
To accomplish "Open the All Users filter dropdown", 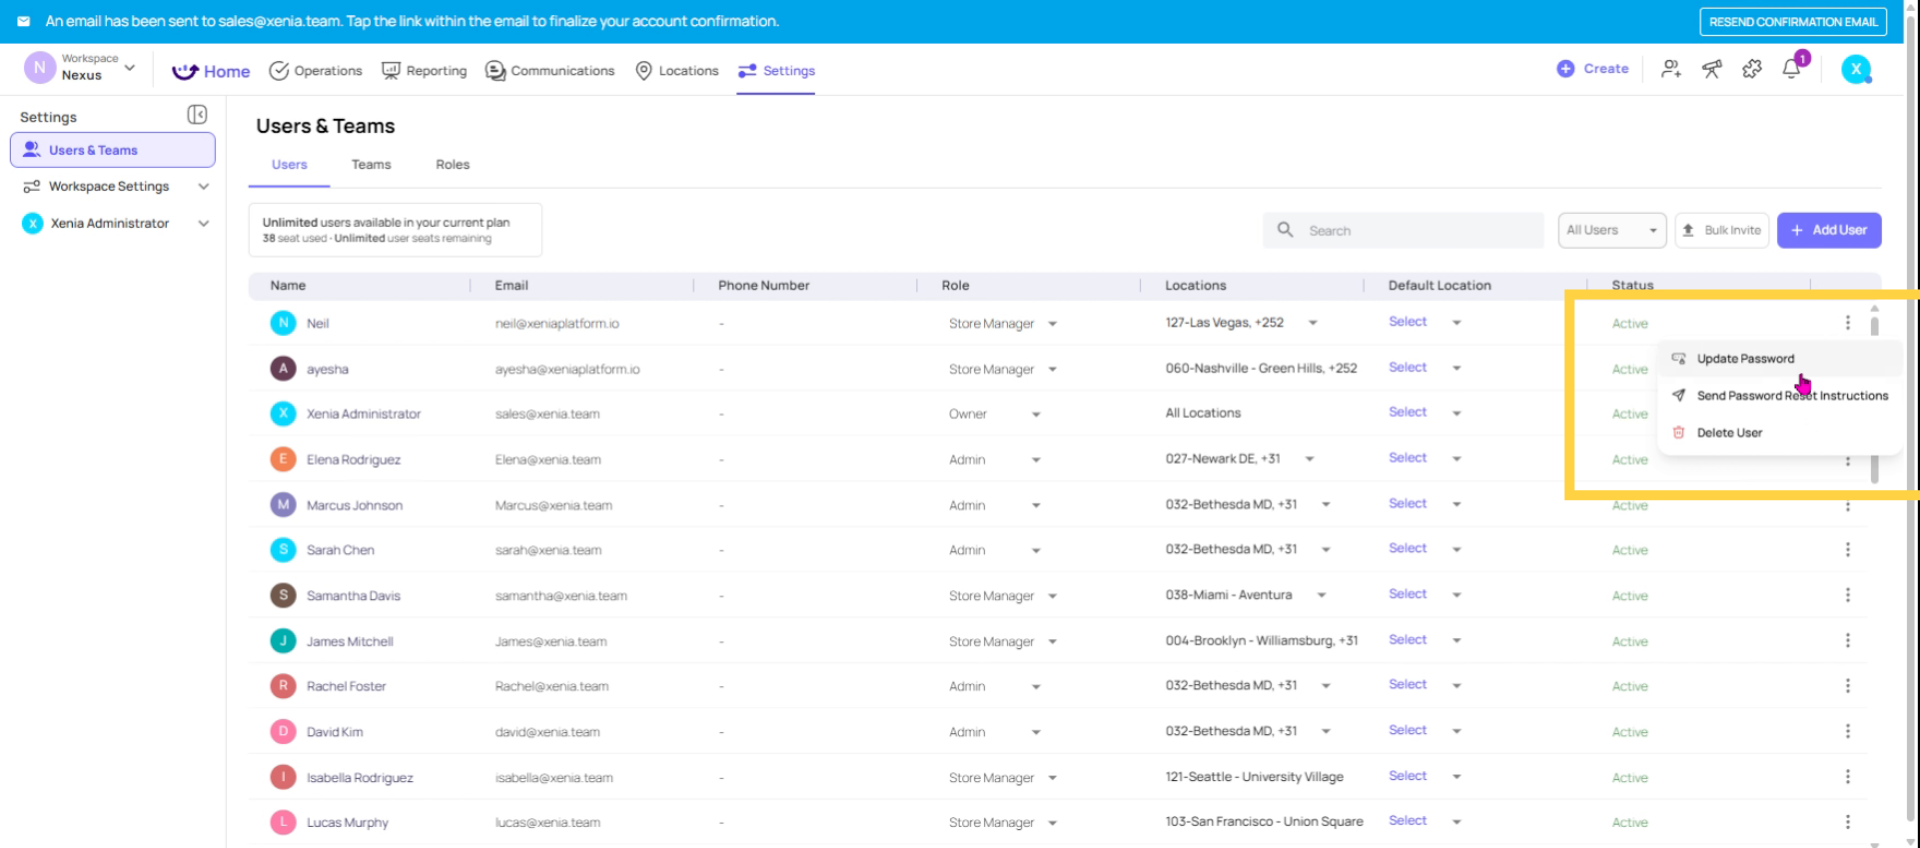I will point(1611,230).
